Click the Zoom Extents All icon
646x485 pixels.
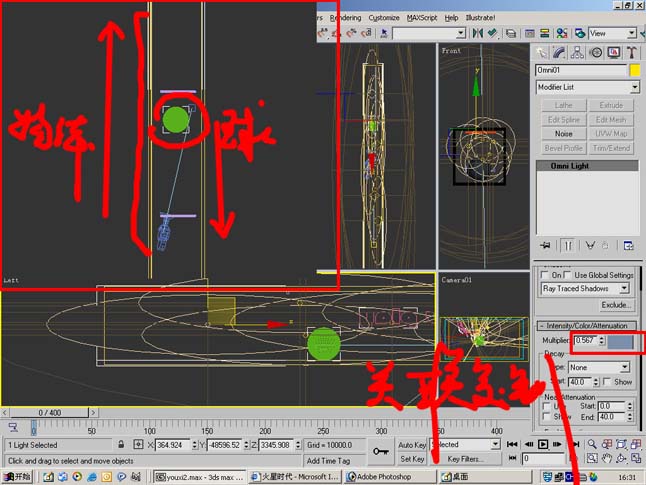coord(636,444)
